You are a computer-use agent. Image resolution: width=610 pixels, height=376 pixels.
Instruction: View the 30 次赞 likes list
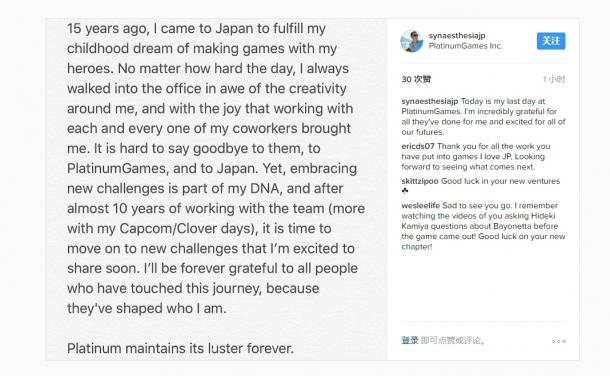416,79
